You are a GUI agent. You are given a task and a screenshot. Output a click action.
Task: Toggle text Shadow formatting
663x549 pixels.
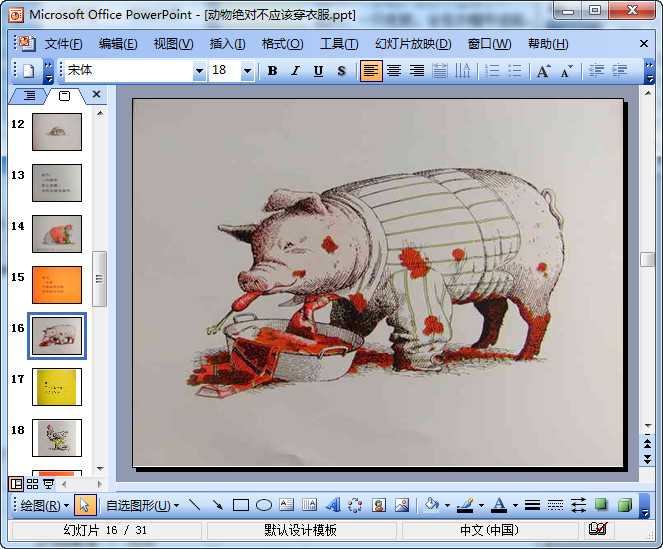(x=341, y=71)
